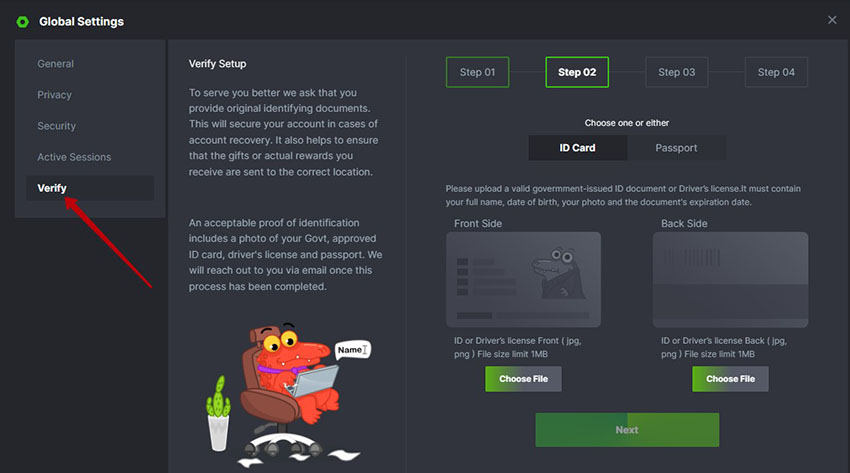
Task: Jump to Step 01
Action: click(x=477, y=72)
